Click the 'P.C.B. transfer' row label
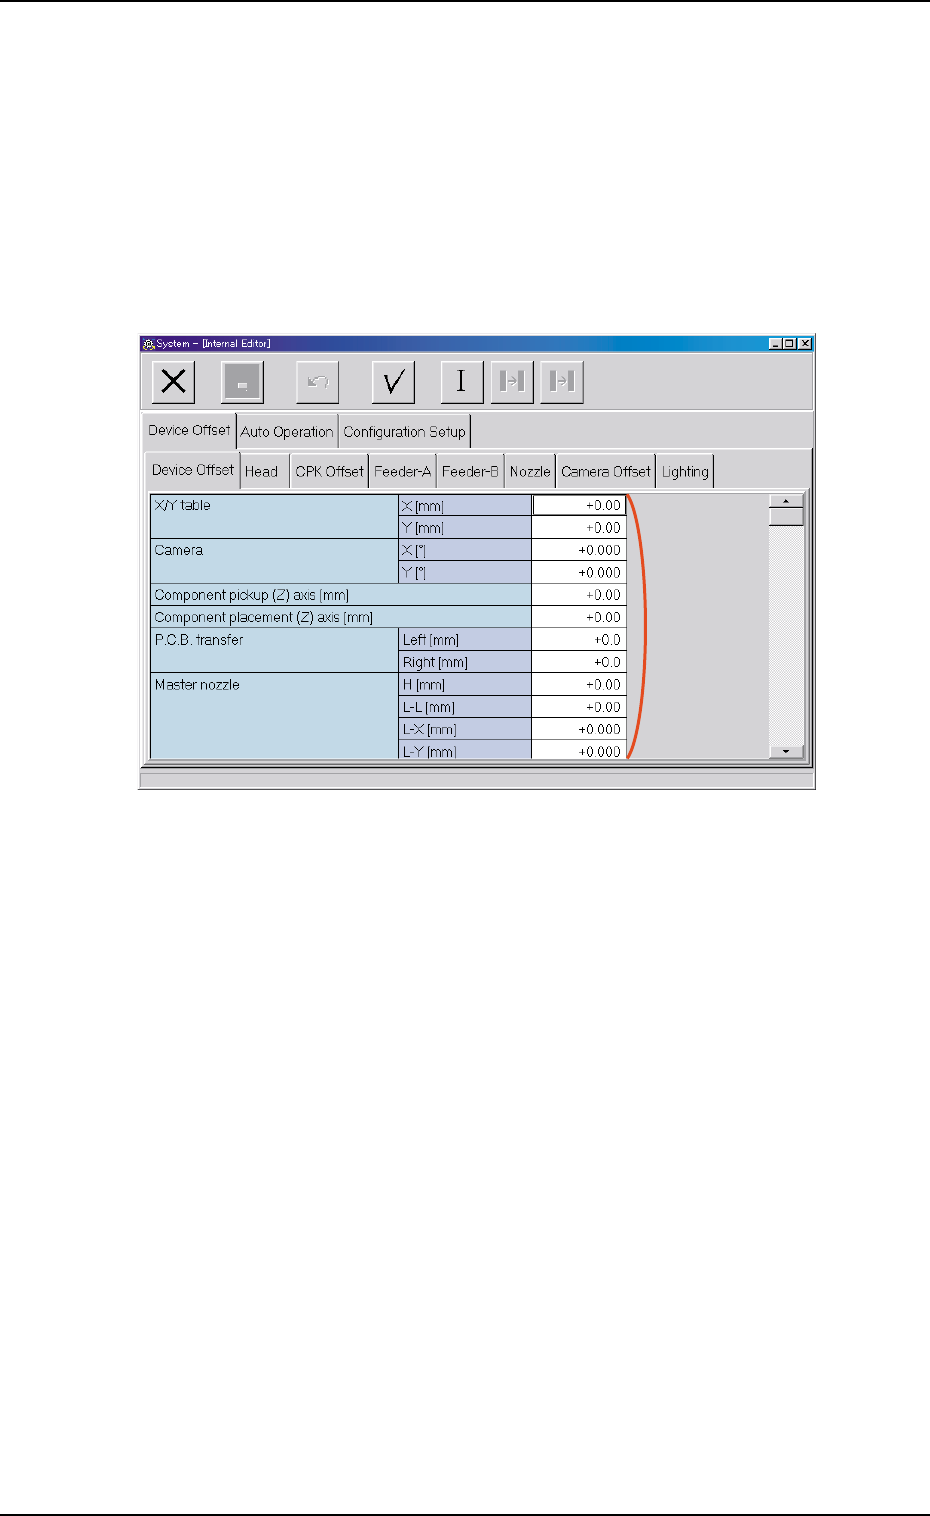Screen dimensions: 930x1516 coord(199,640)
